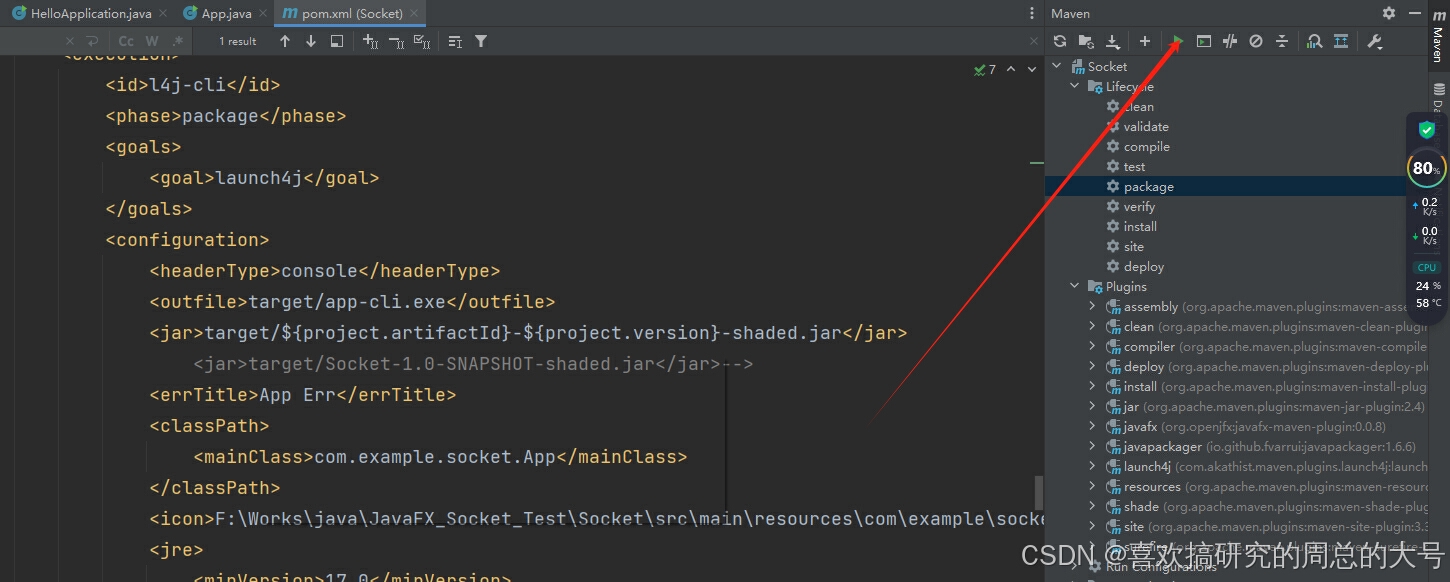Select the resources plugin entry
This screenshot has width=1450, height=582.
pos(1236,486)
